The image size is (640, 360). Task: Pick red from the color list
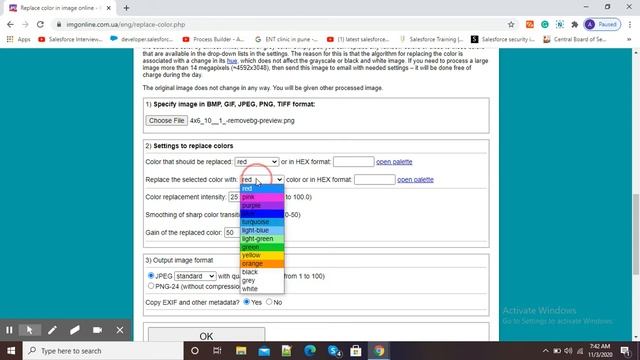tap(262, 189)
